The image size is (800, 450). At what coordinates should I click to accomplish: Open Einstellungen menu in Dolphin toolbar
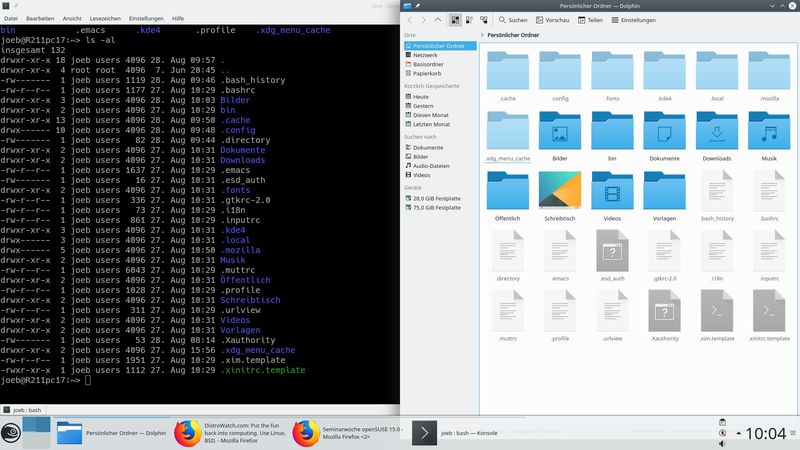[634, 20]
